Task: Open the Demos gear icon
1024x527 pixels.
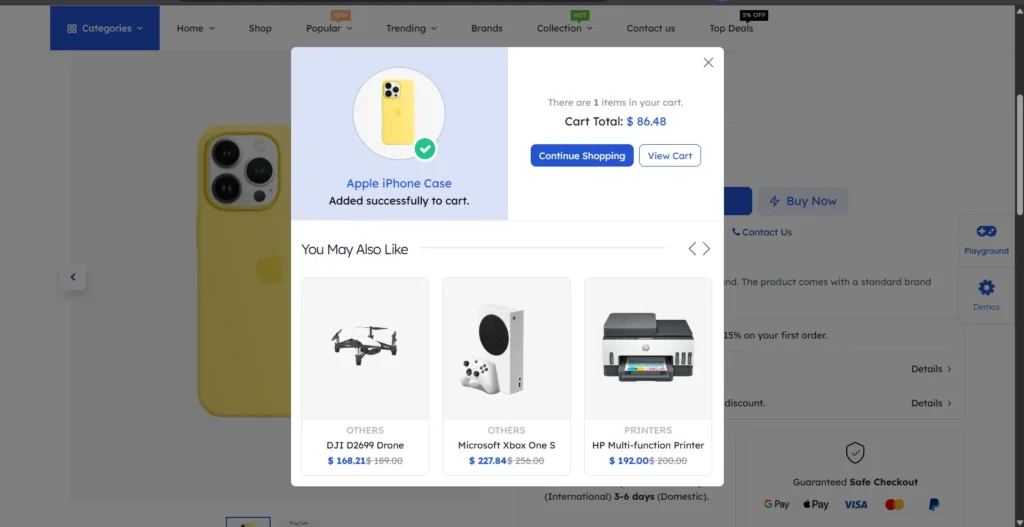Action: coord(986,288)
